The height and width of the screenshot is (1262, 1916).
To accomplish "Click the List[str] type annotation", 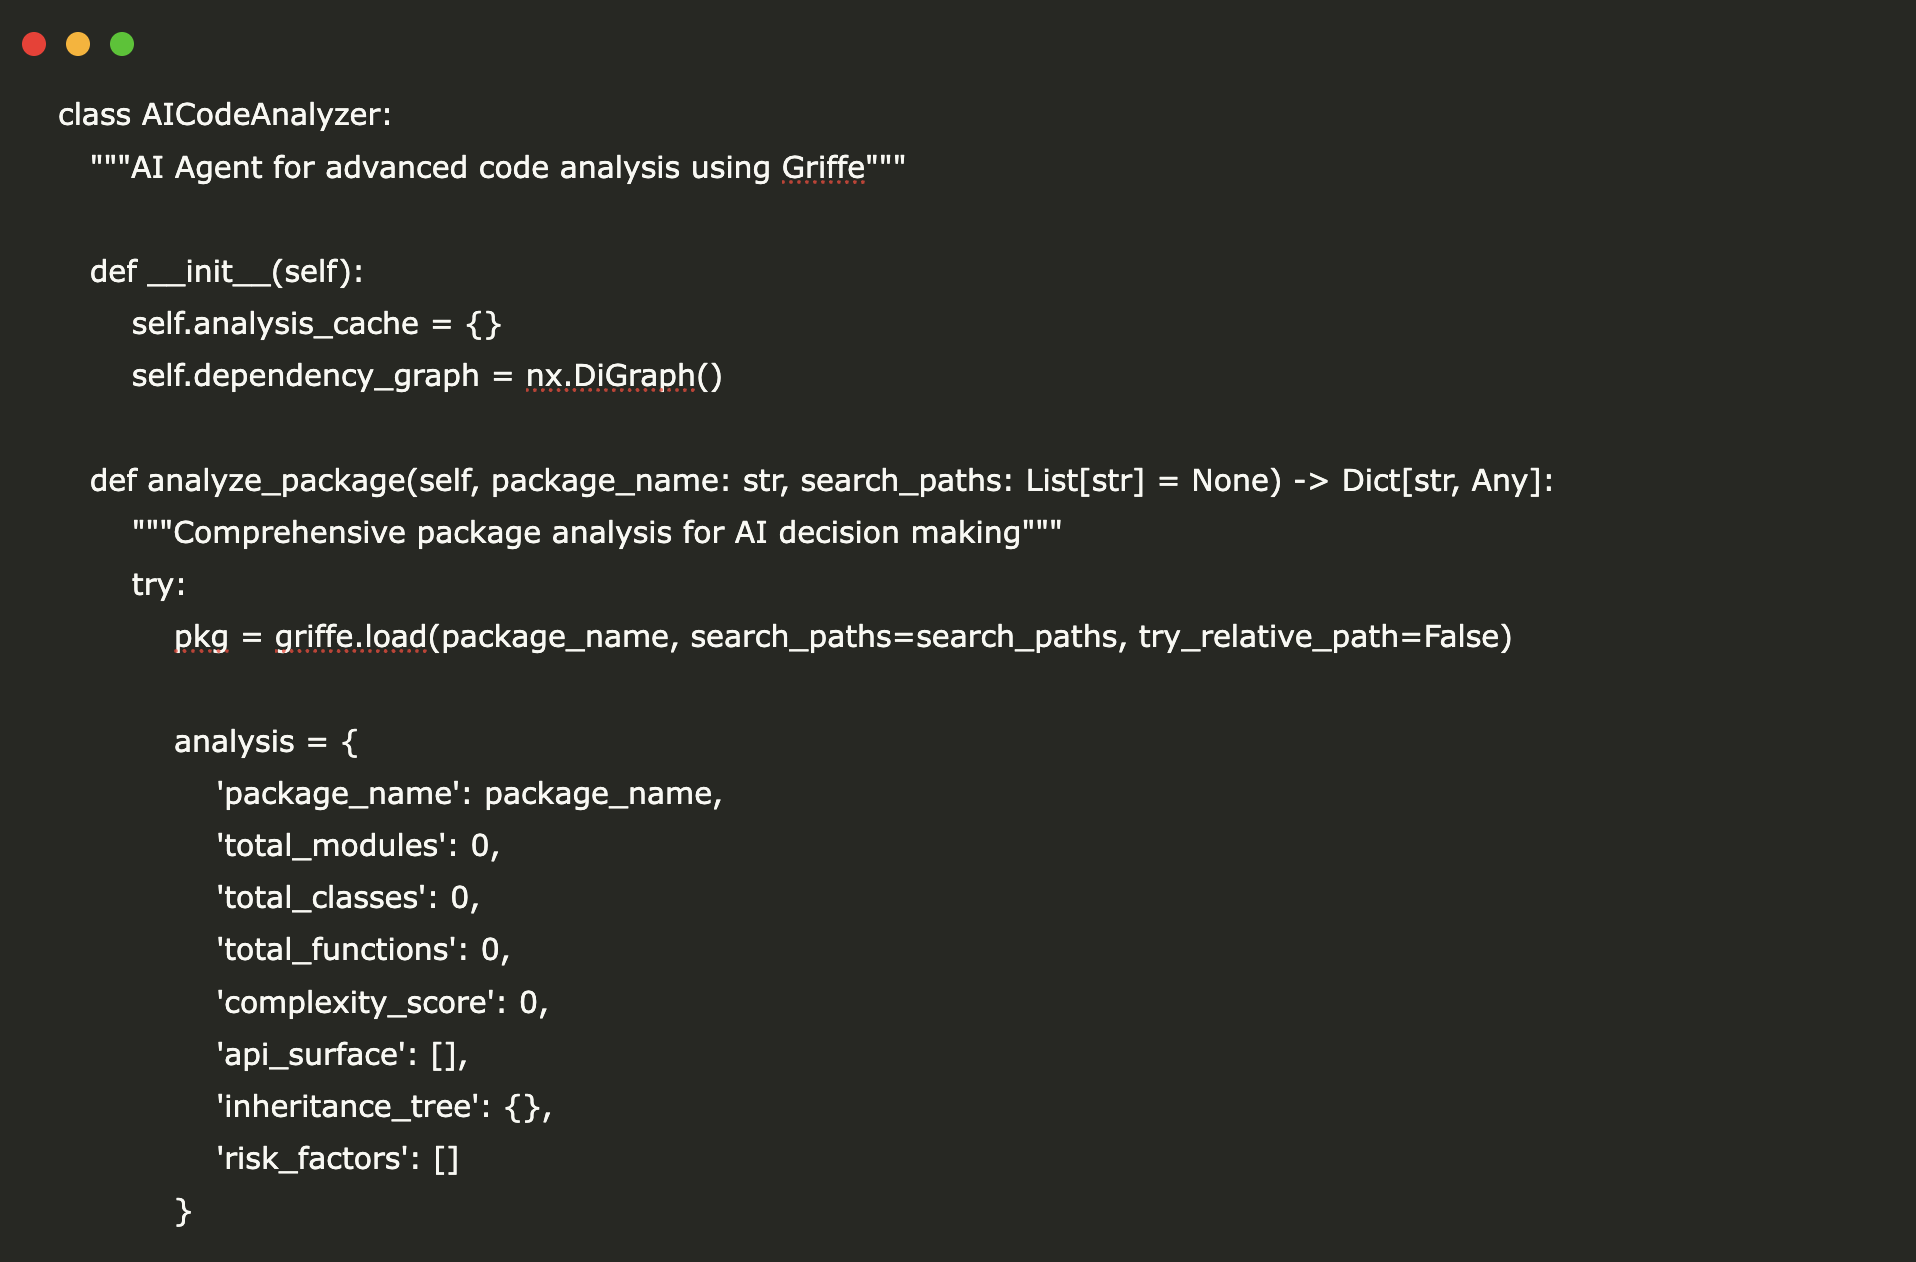I will pos(1084,481).
